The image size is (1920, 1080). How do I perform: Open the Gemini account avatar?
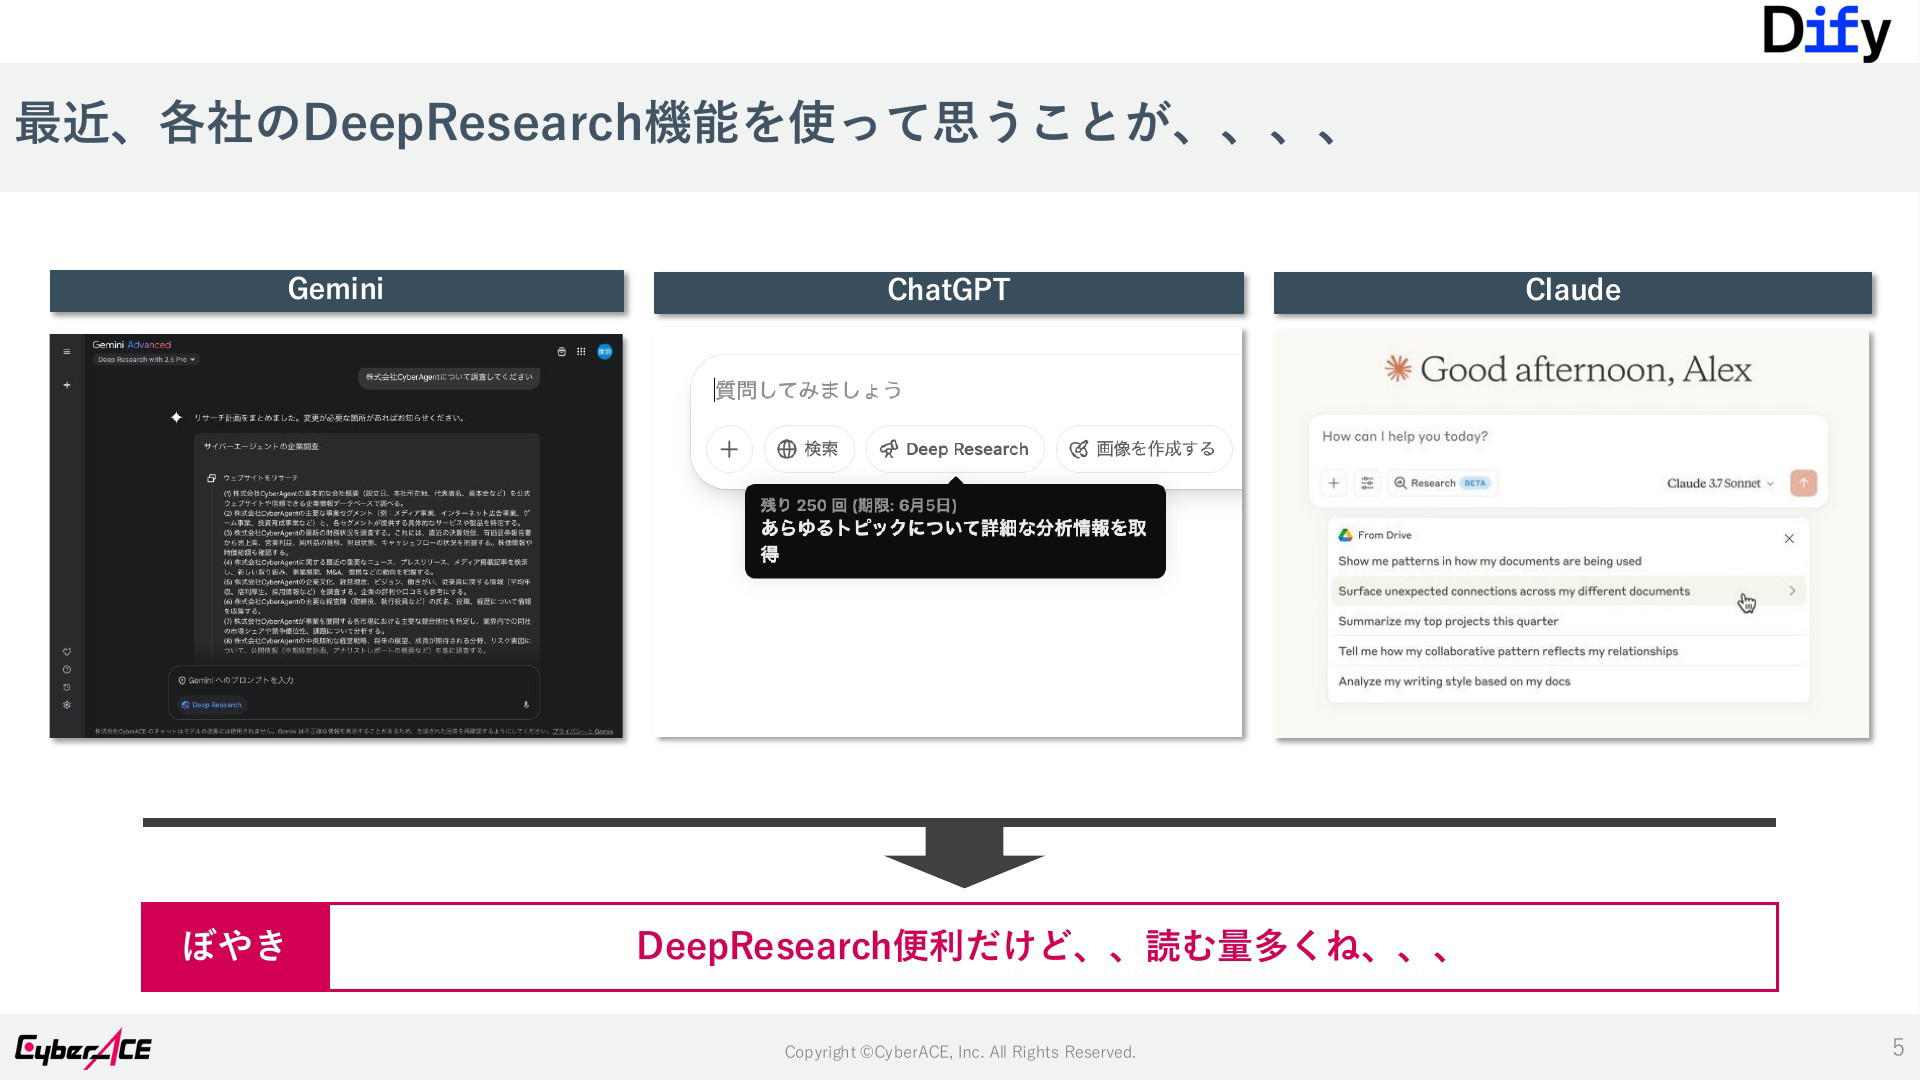(x=605, y=352)
